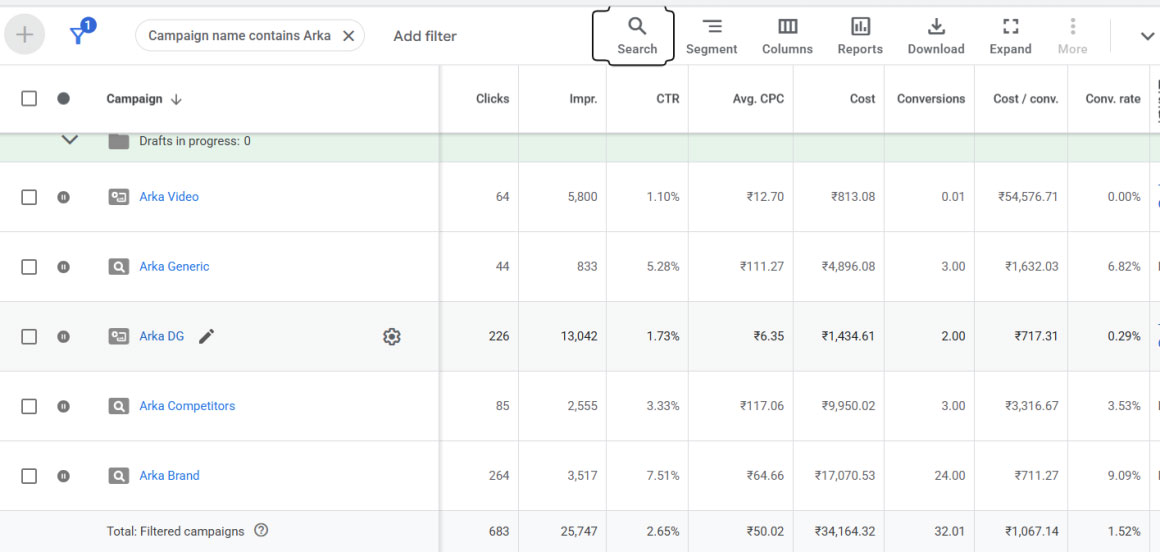Sort by the Campaign column header

click(134, 99)
